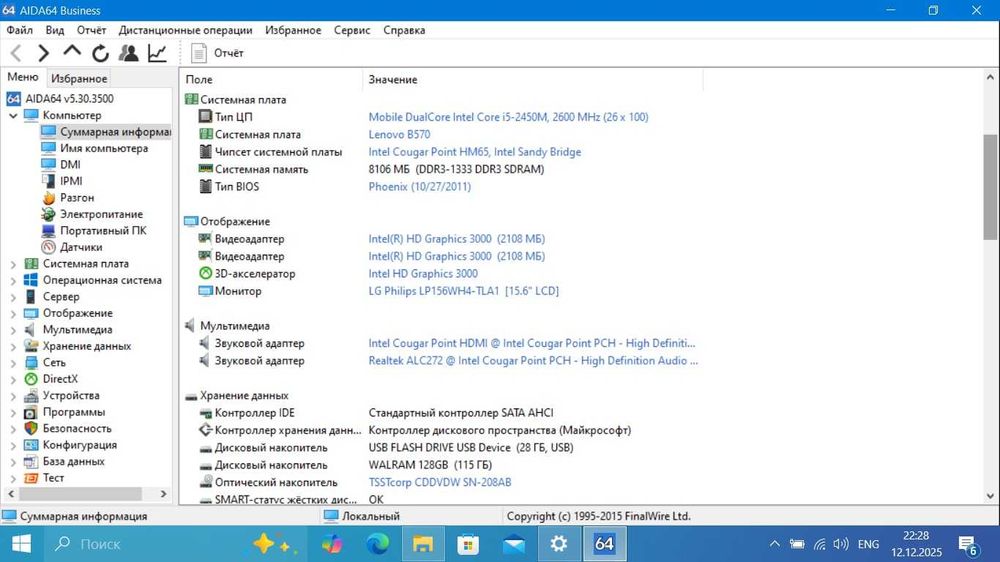Expand the Хранение данных tree node
1000x562 pixels.
13,346
